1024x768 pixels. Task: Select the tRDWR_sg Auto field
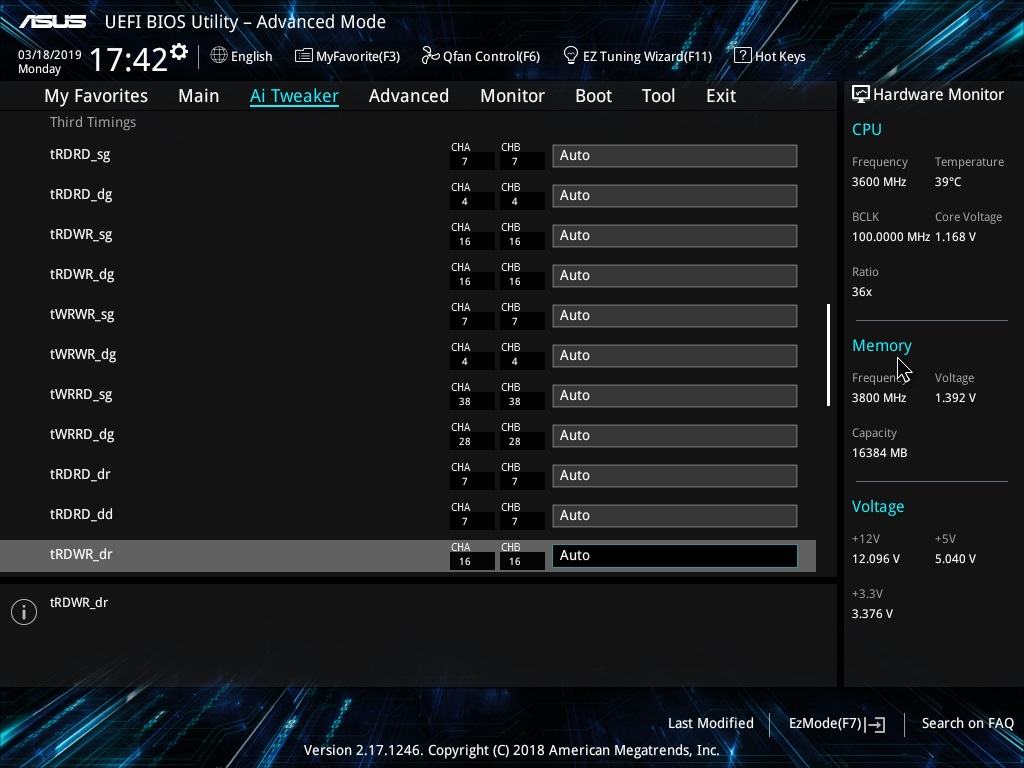coord(675,235)
